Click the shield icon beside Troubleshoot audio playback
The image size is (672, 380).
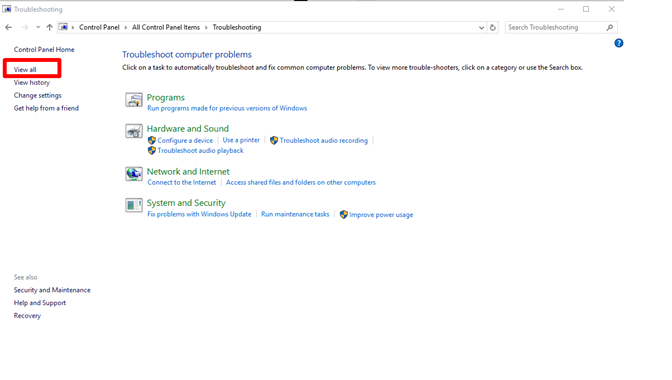pyautogui.click(x=152, y=151)
